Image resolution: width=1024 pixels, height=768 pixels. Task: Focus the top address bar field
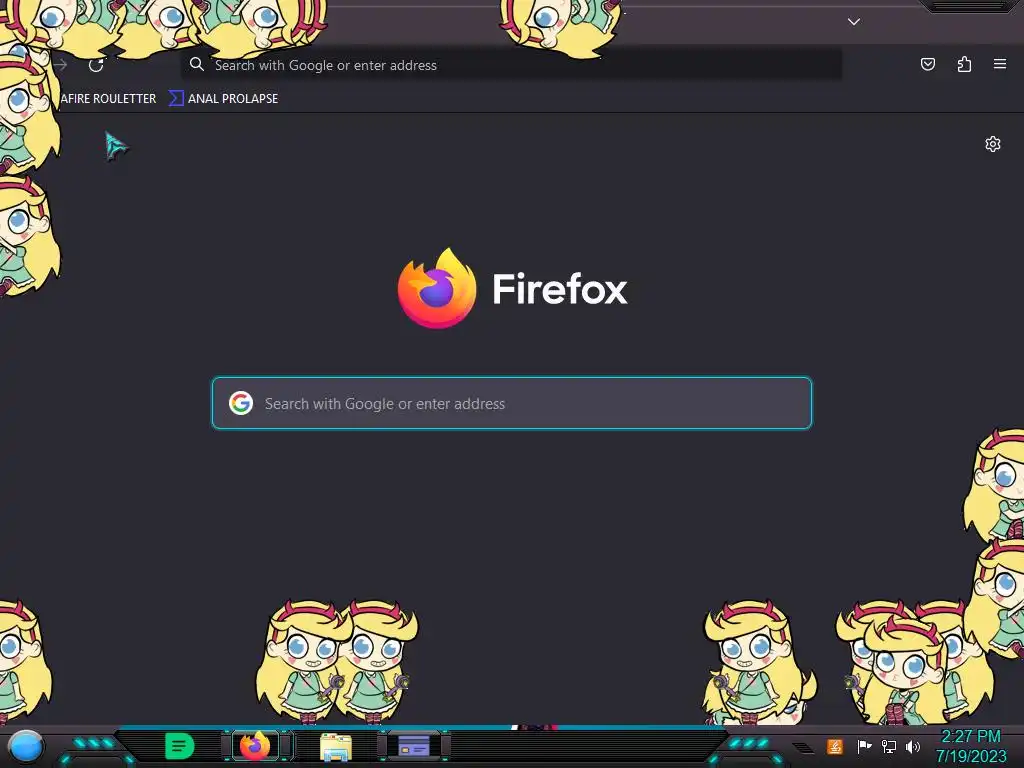click(x=511, y=65)
